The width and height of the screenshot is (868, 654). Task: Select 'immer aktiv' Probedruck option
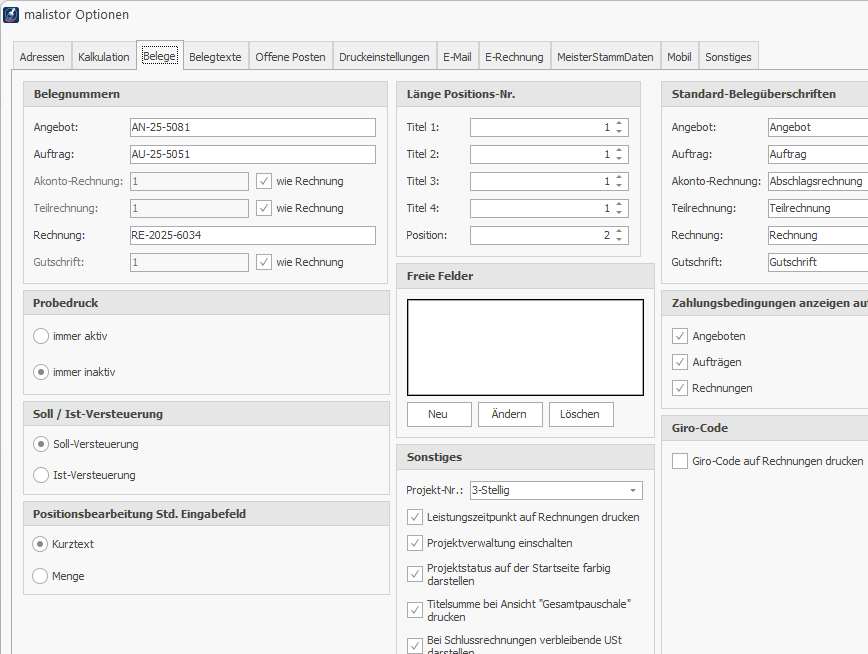(41, 336)
